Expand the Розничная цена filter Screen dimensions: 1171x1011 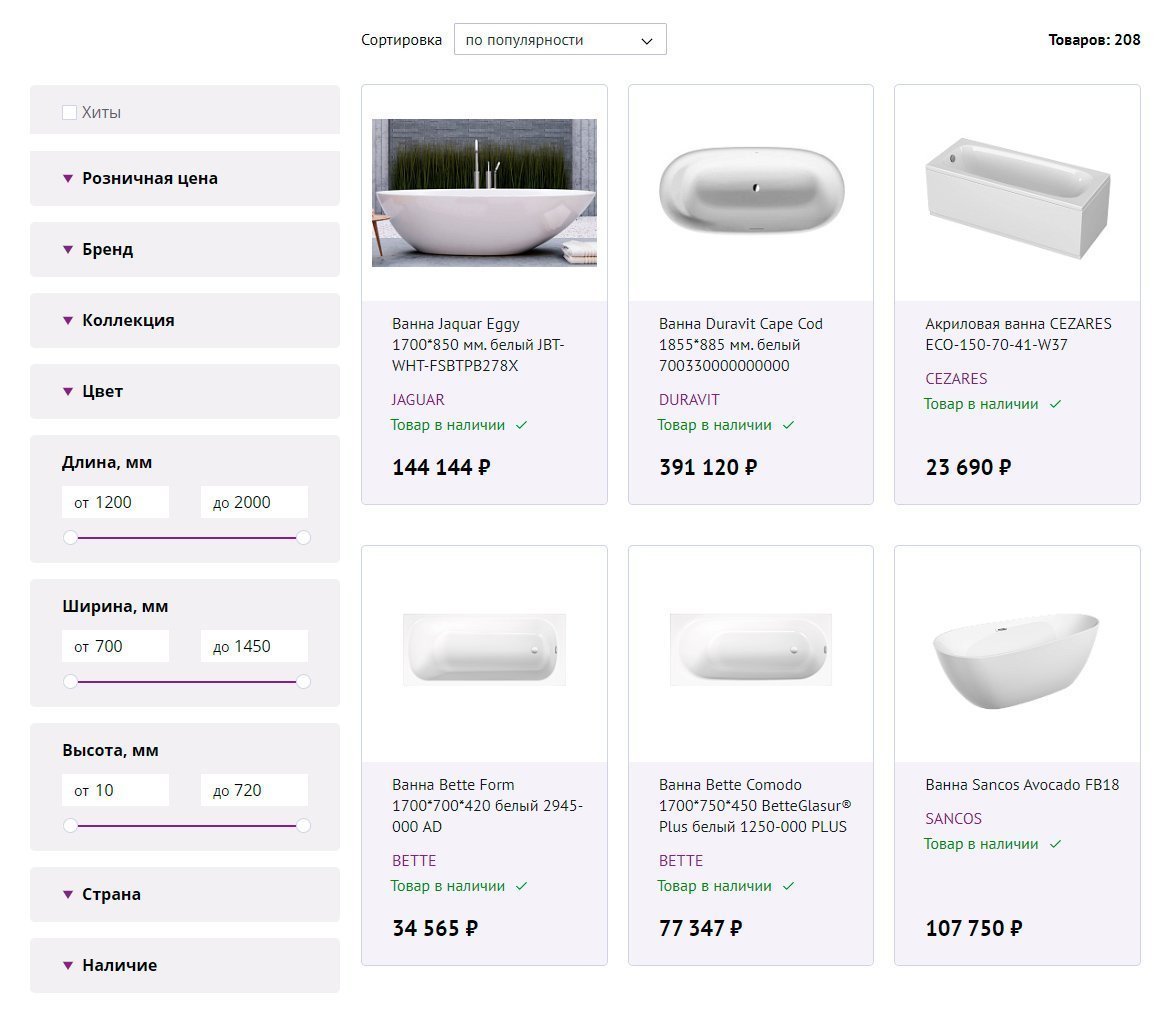[x=149, y=179]
